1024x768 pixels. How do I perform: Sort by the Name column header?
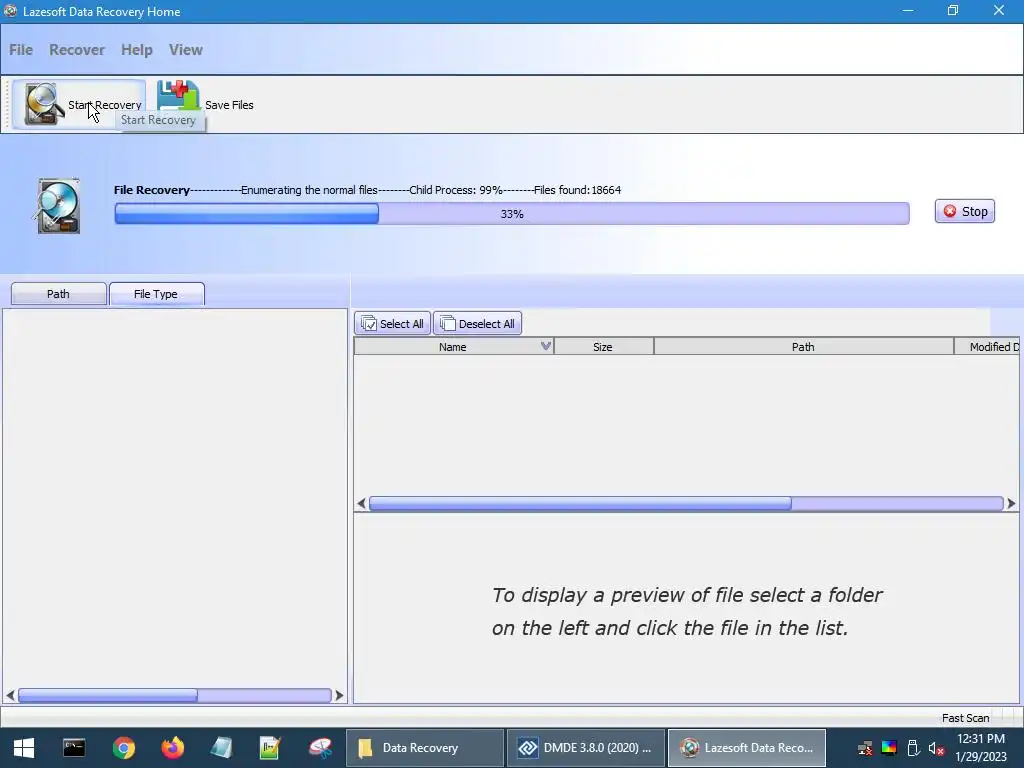[x=453, y=347]
